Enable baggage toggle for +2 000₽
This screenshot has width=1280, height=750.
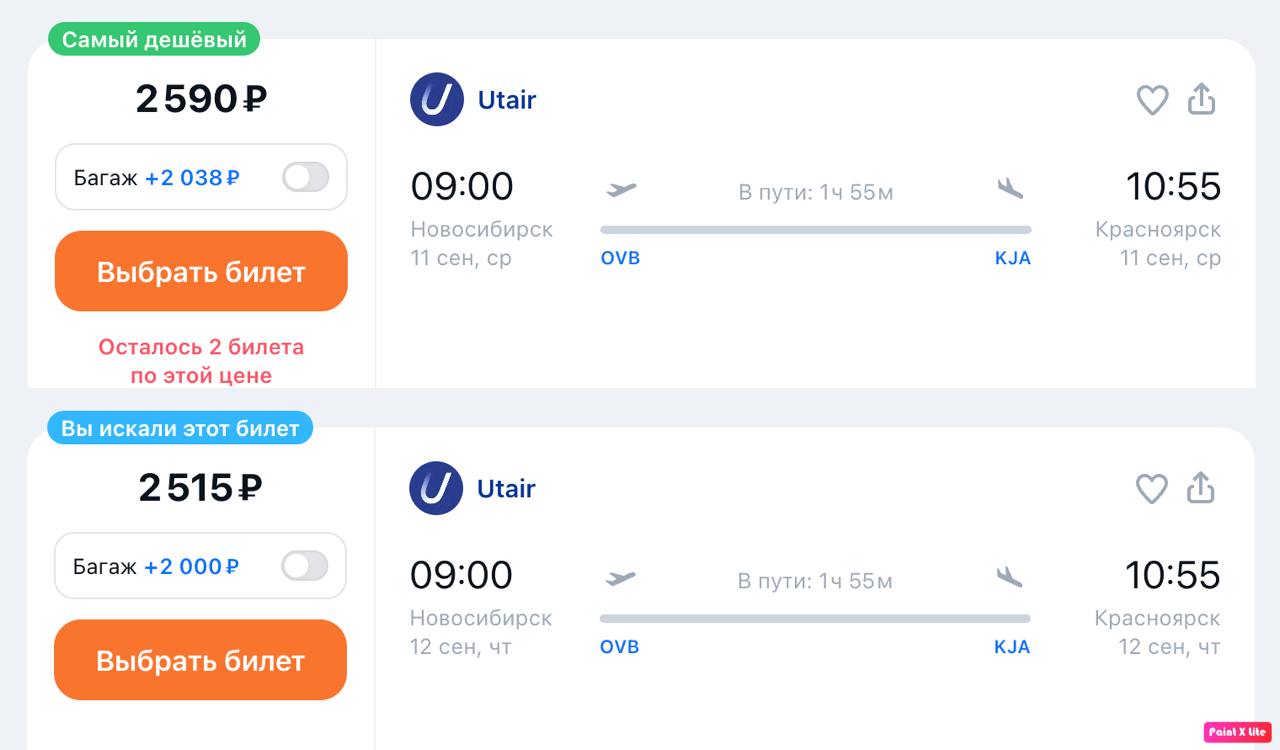pos(304,567)
